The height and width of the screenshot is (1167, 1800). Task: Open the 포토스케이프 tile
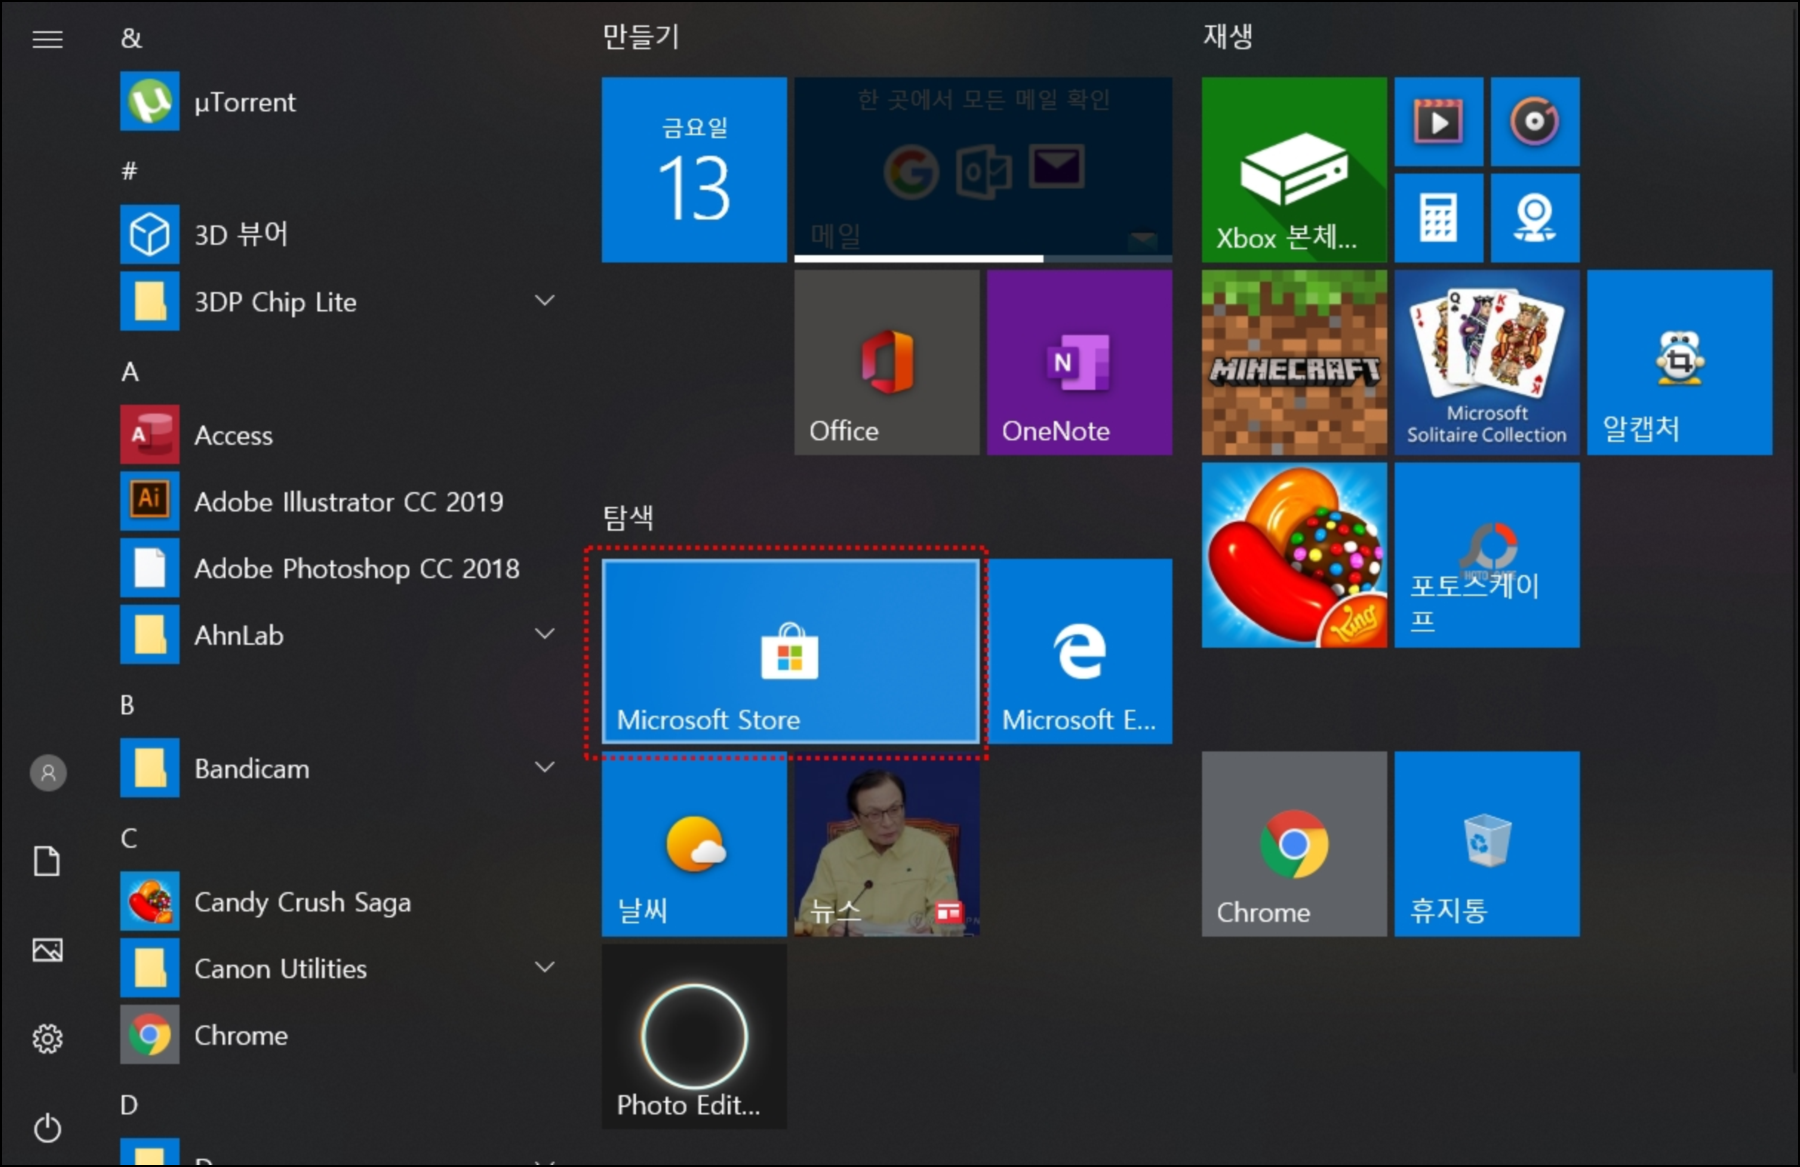coord(1487,555)
